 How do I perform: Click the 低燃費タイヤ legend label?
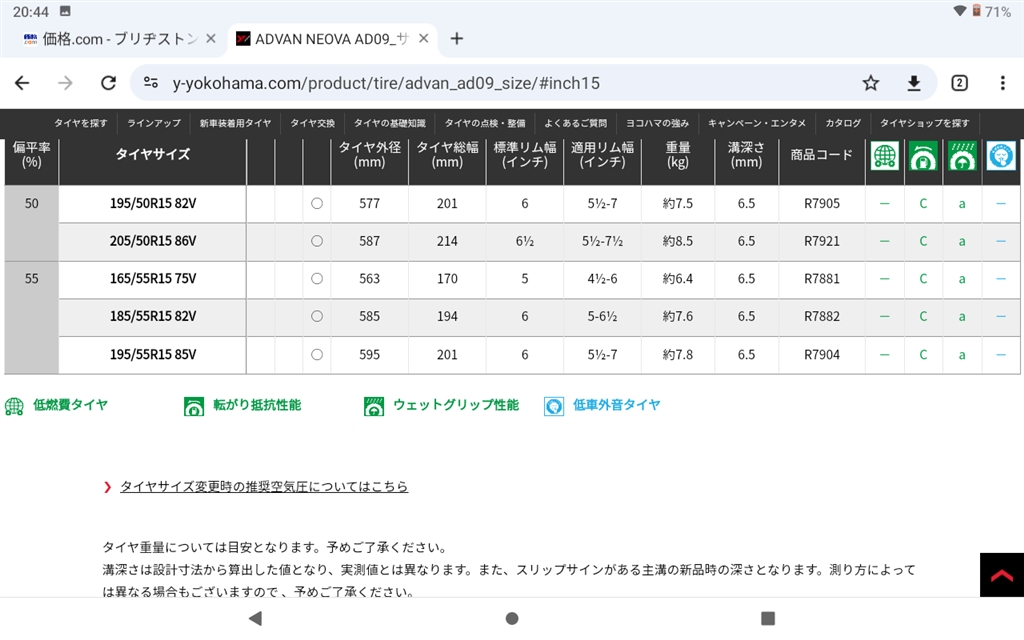(x=71, y=405)
